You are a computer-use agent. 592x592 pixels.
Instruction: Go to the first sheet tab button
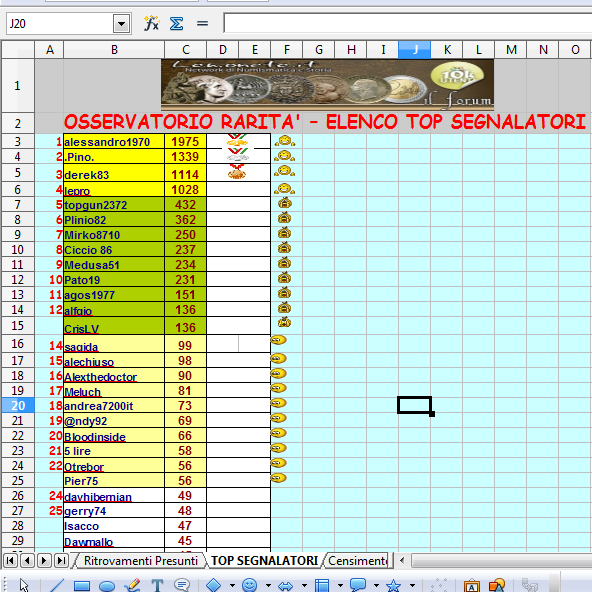point(10,560)
